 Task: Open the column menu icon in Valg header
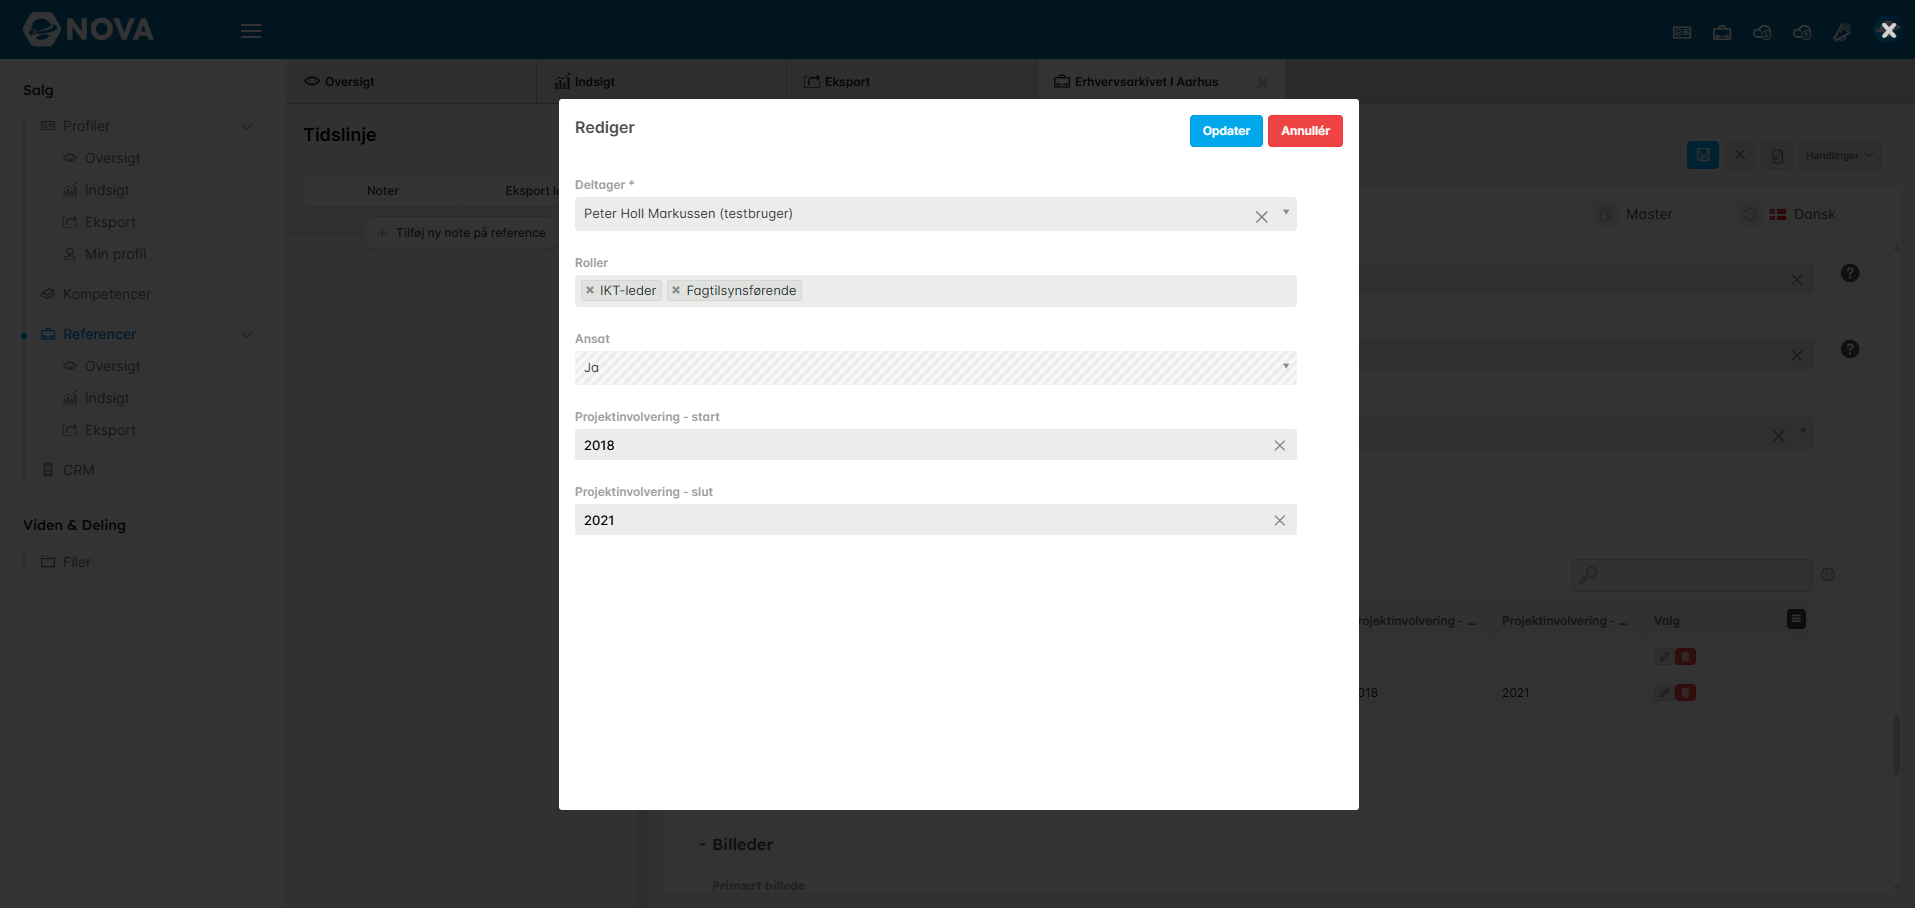click(x=1796, y=619)
